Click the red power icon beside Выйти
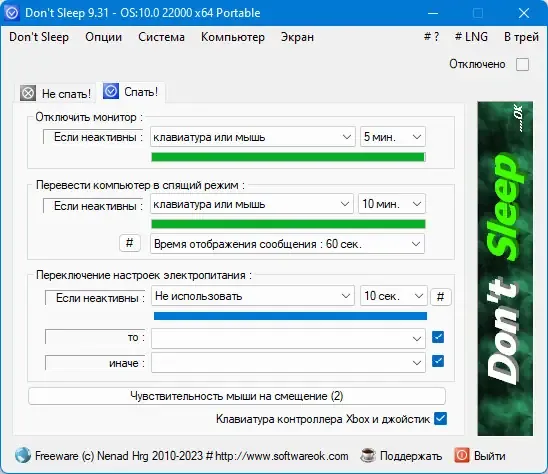 click(462, 455)
